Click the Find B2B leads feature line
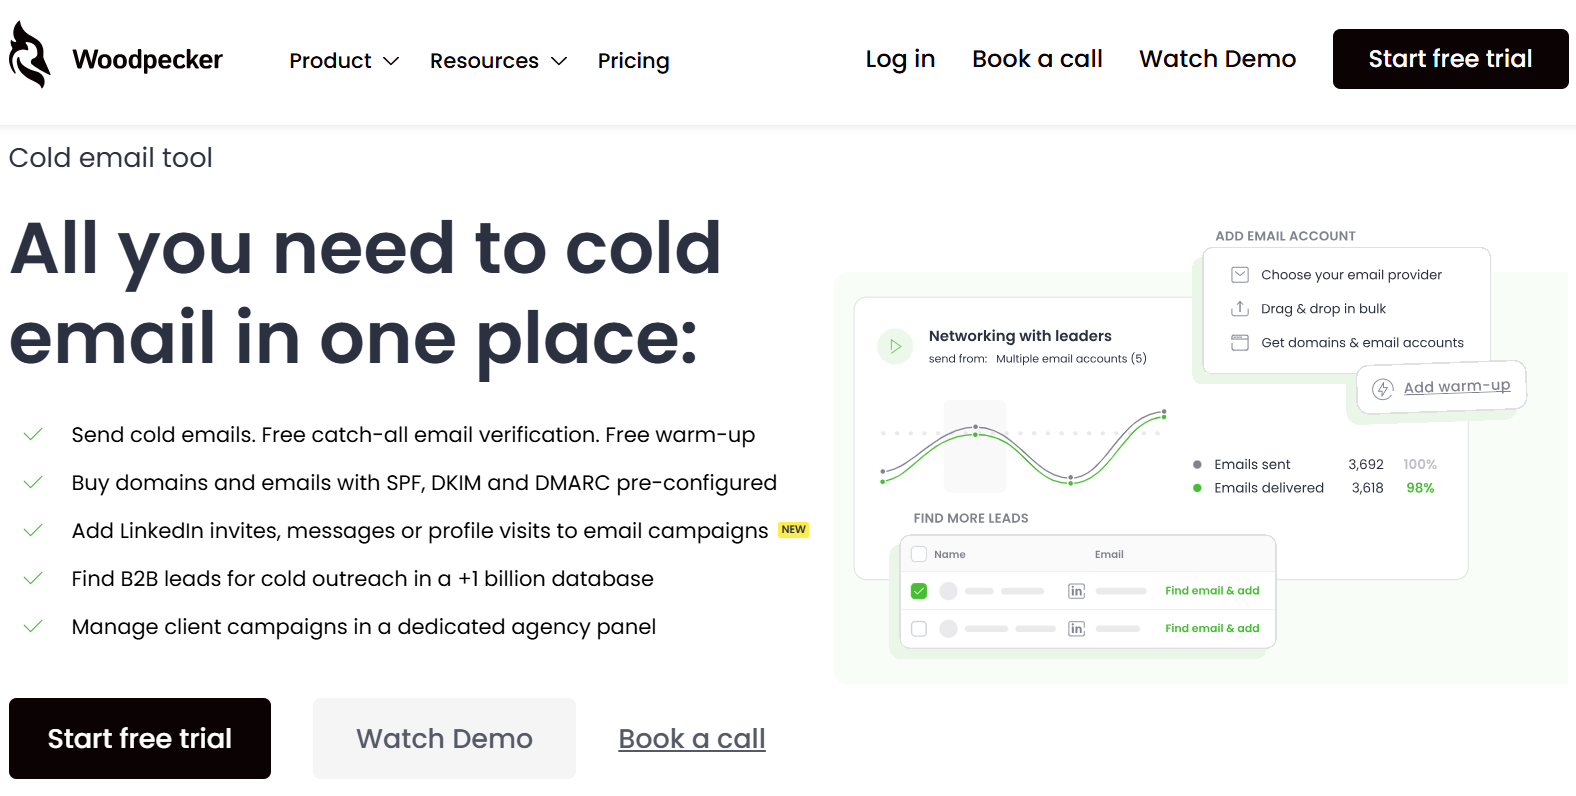The height and width of the screenshot is (796, 1576). click(x=362, y=579)
